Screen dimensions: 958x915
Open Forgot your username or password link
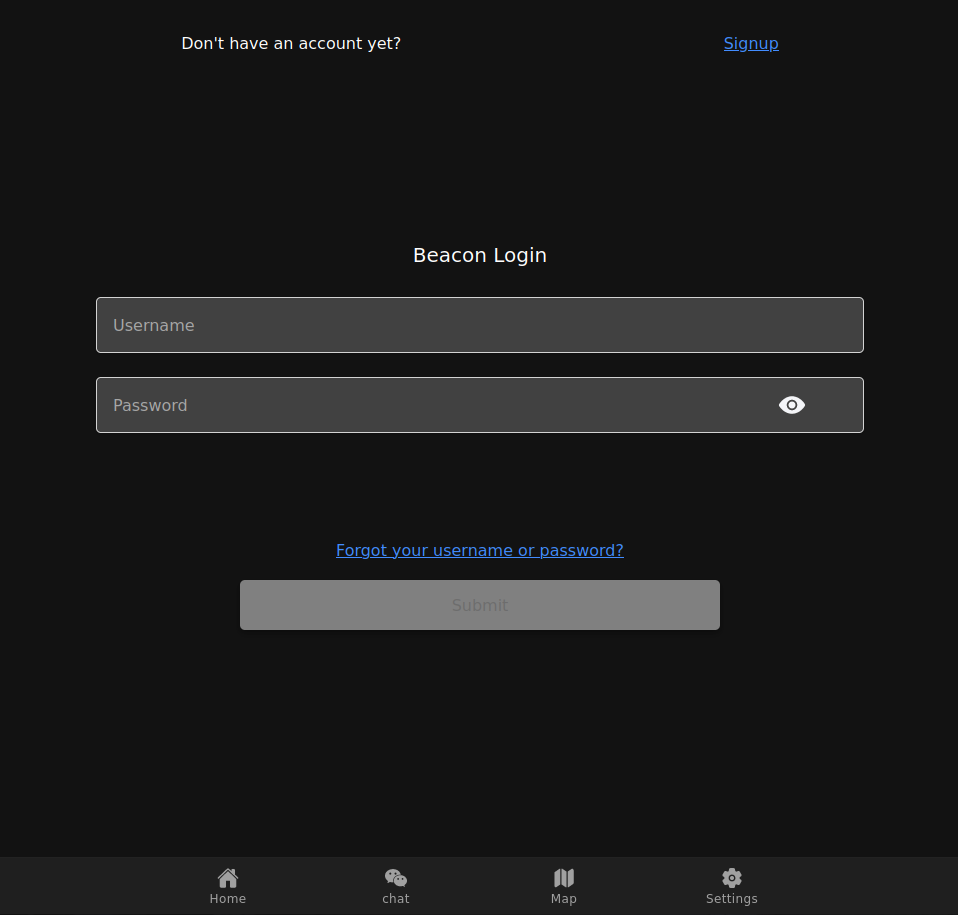point(480,550)
